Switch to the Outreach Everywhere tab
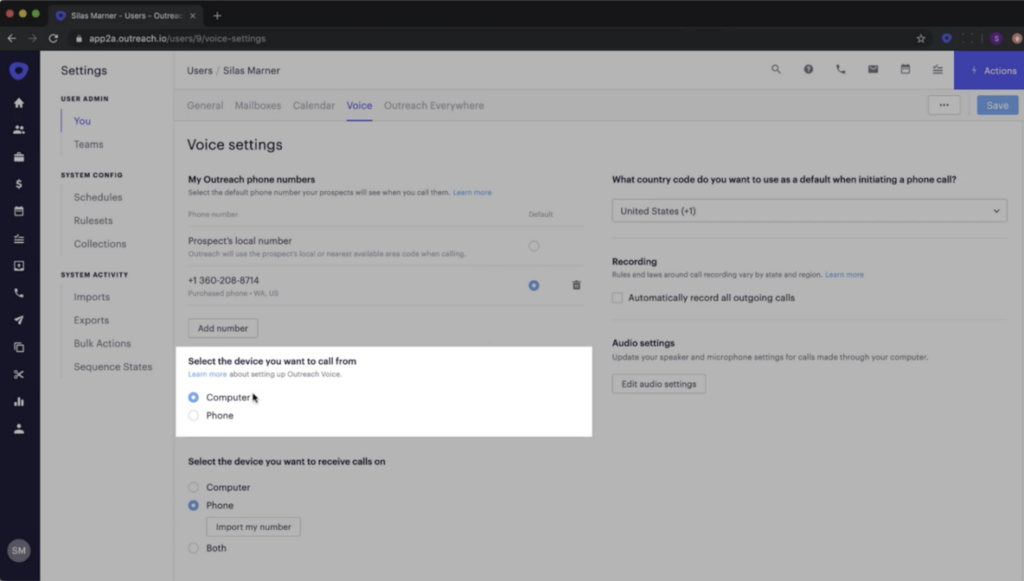 [434, 105]
